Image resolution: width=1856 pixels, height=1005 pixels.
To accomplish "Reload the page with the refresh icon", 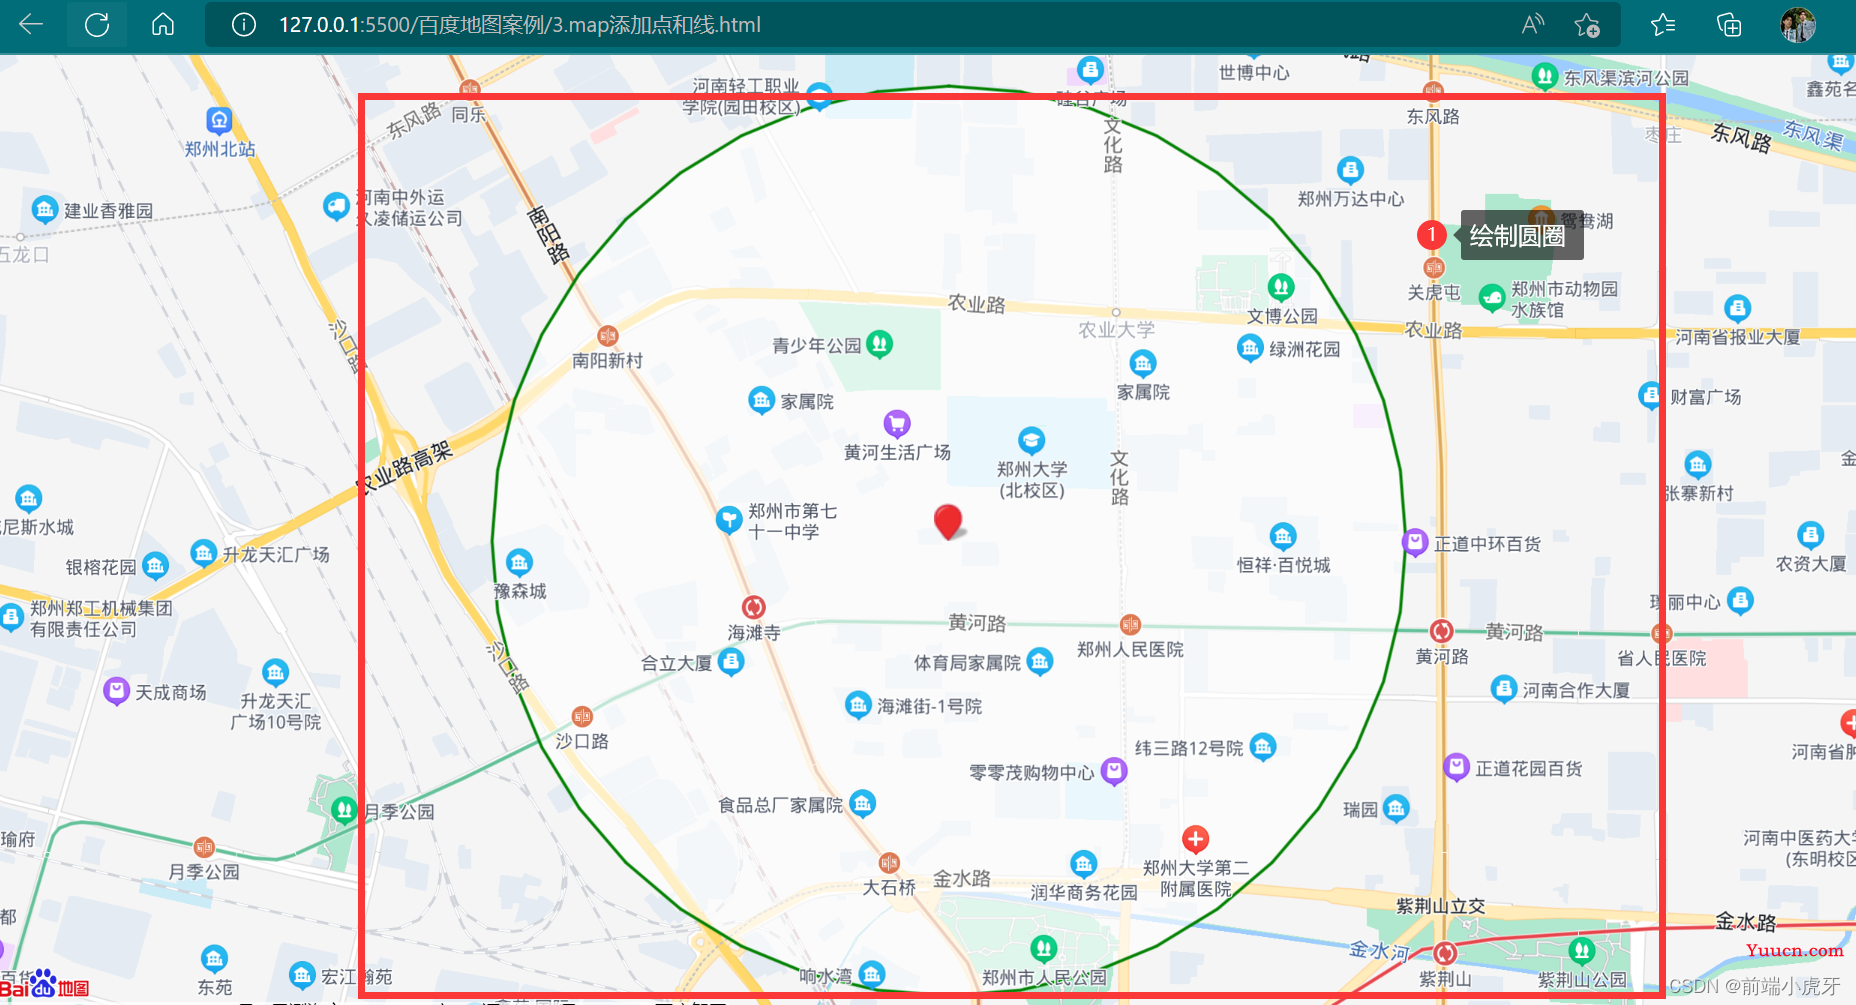I will coord(97,25).
